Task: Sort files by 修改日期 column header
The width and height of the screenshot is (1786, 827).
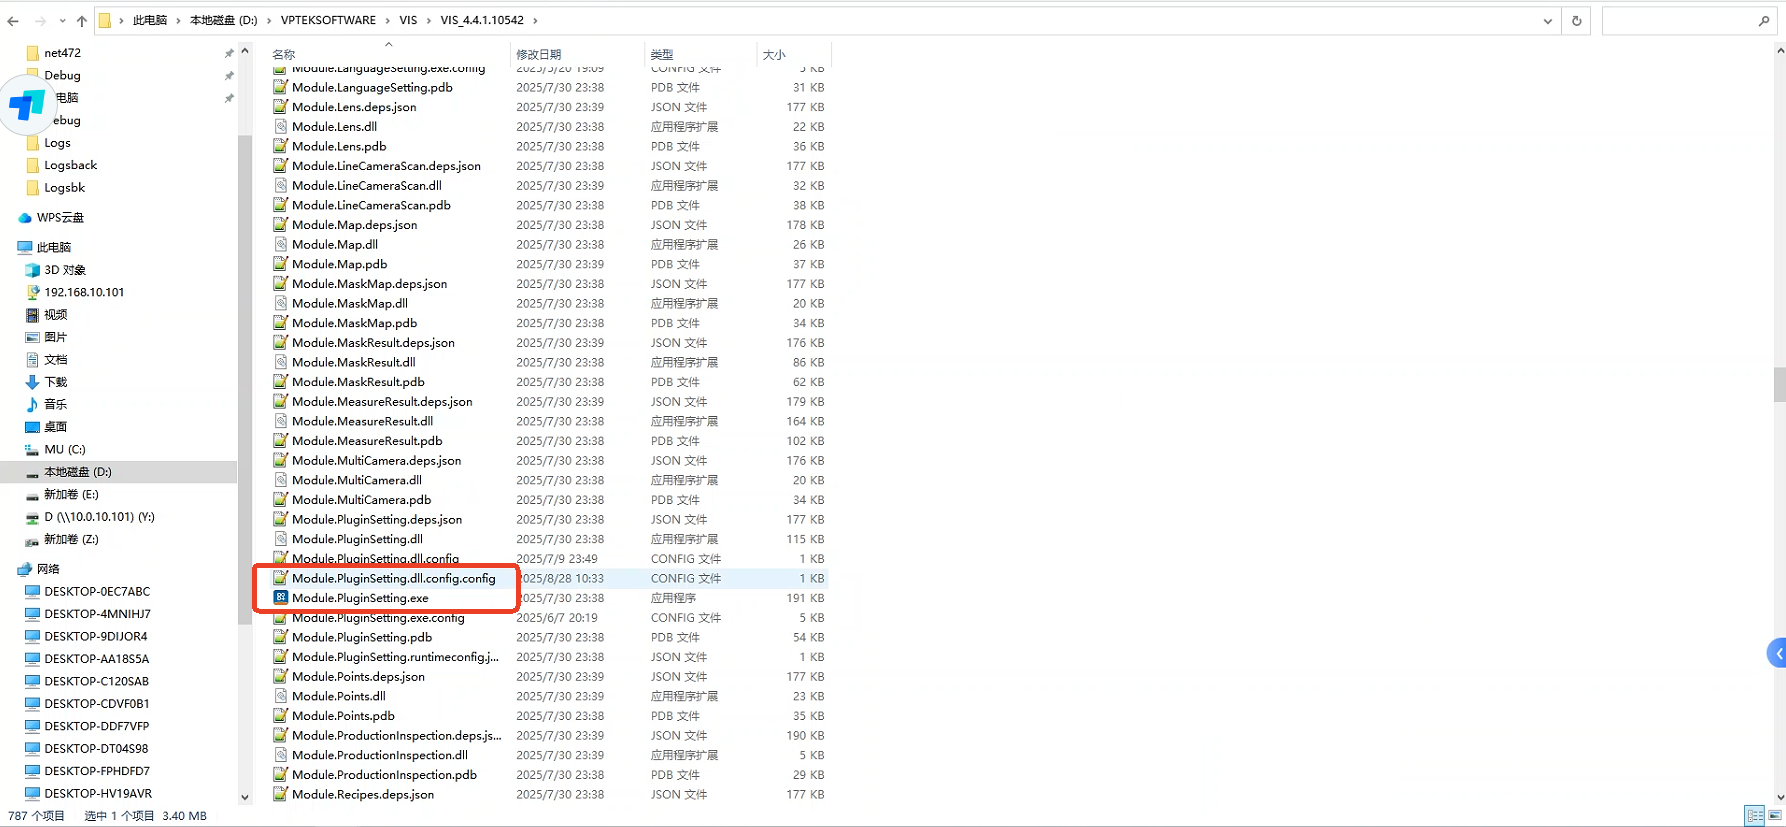Action: (x=538, y=55)
